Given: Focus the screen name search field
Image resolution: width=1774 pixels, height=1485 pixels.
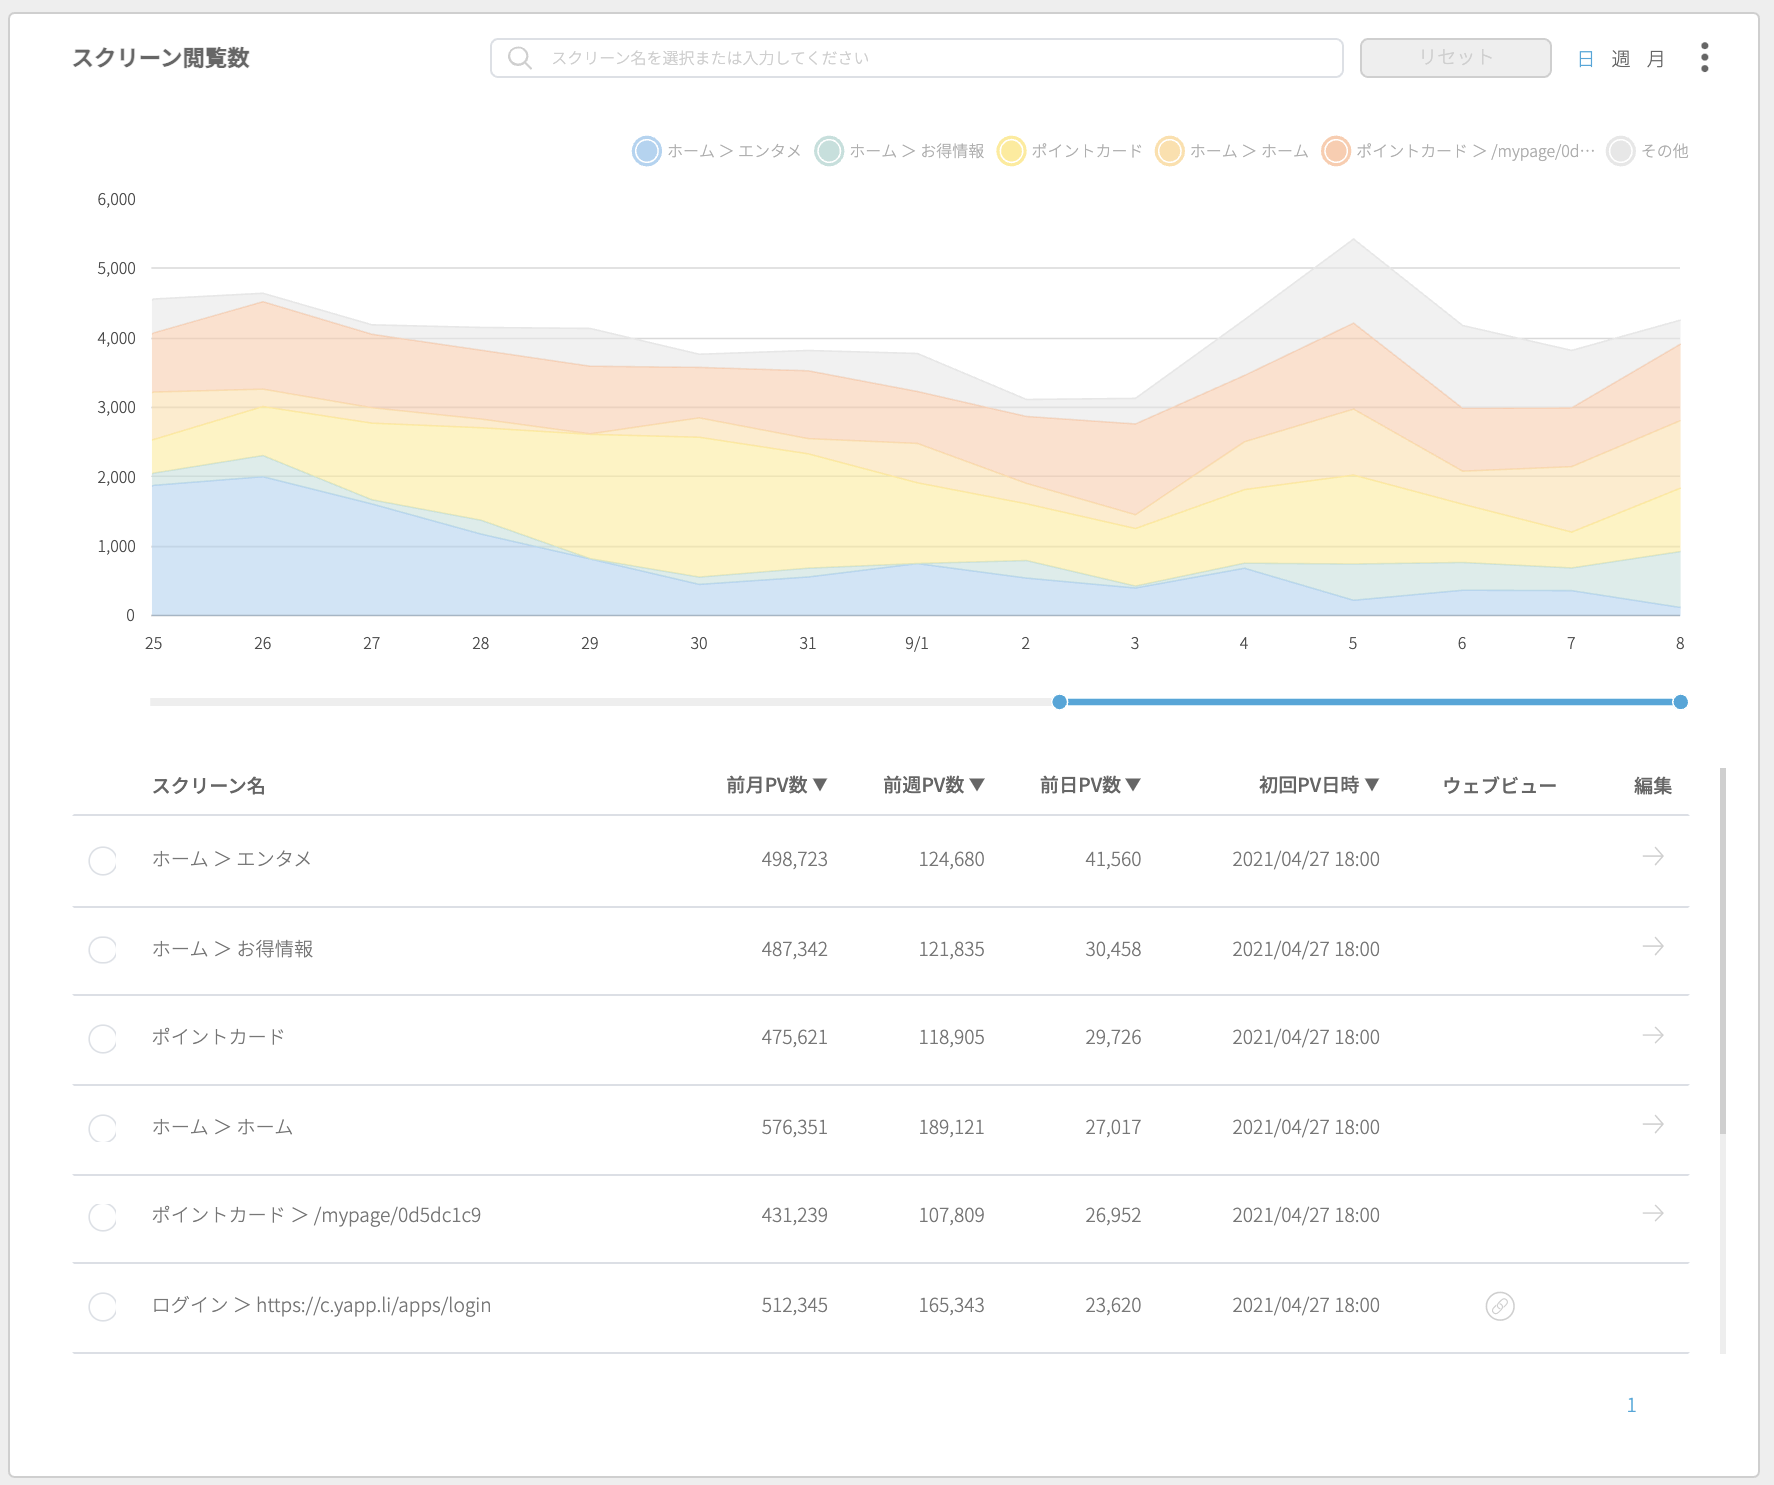Looking at the screenshot, I should point(916,57).
